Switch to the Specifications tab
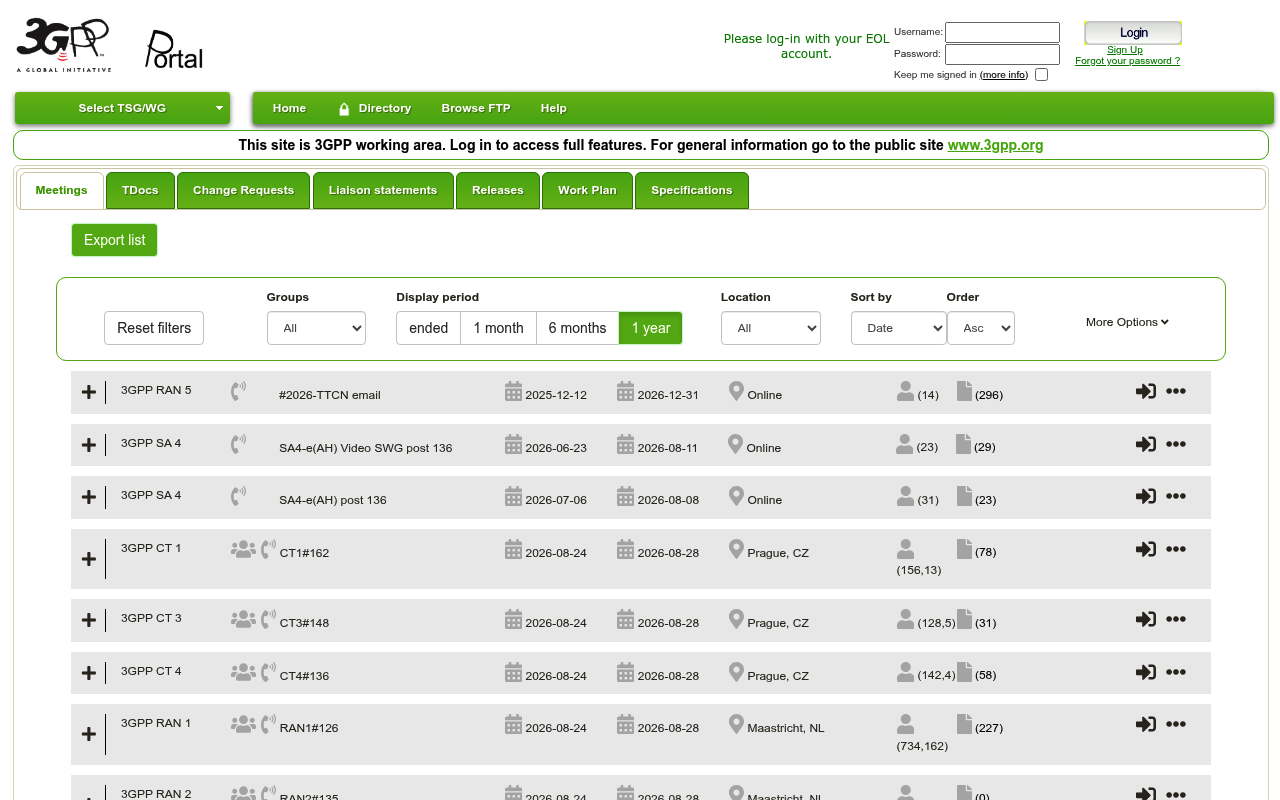This screenshot has width=1280, height=800. [692, 190]
